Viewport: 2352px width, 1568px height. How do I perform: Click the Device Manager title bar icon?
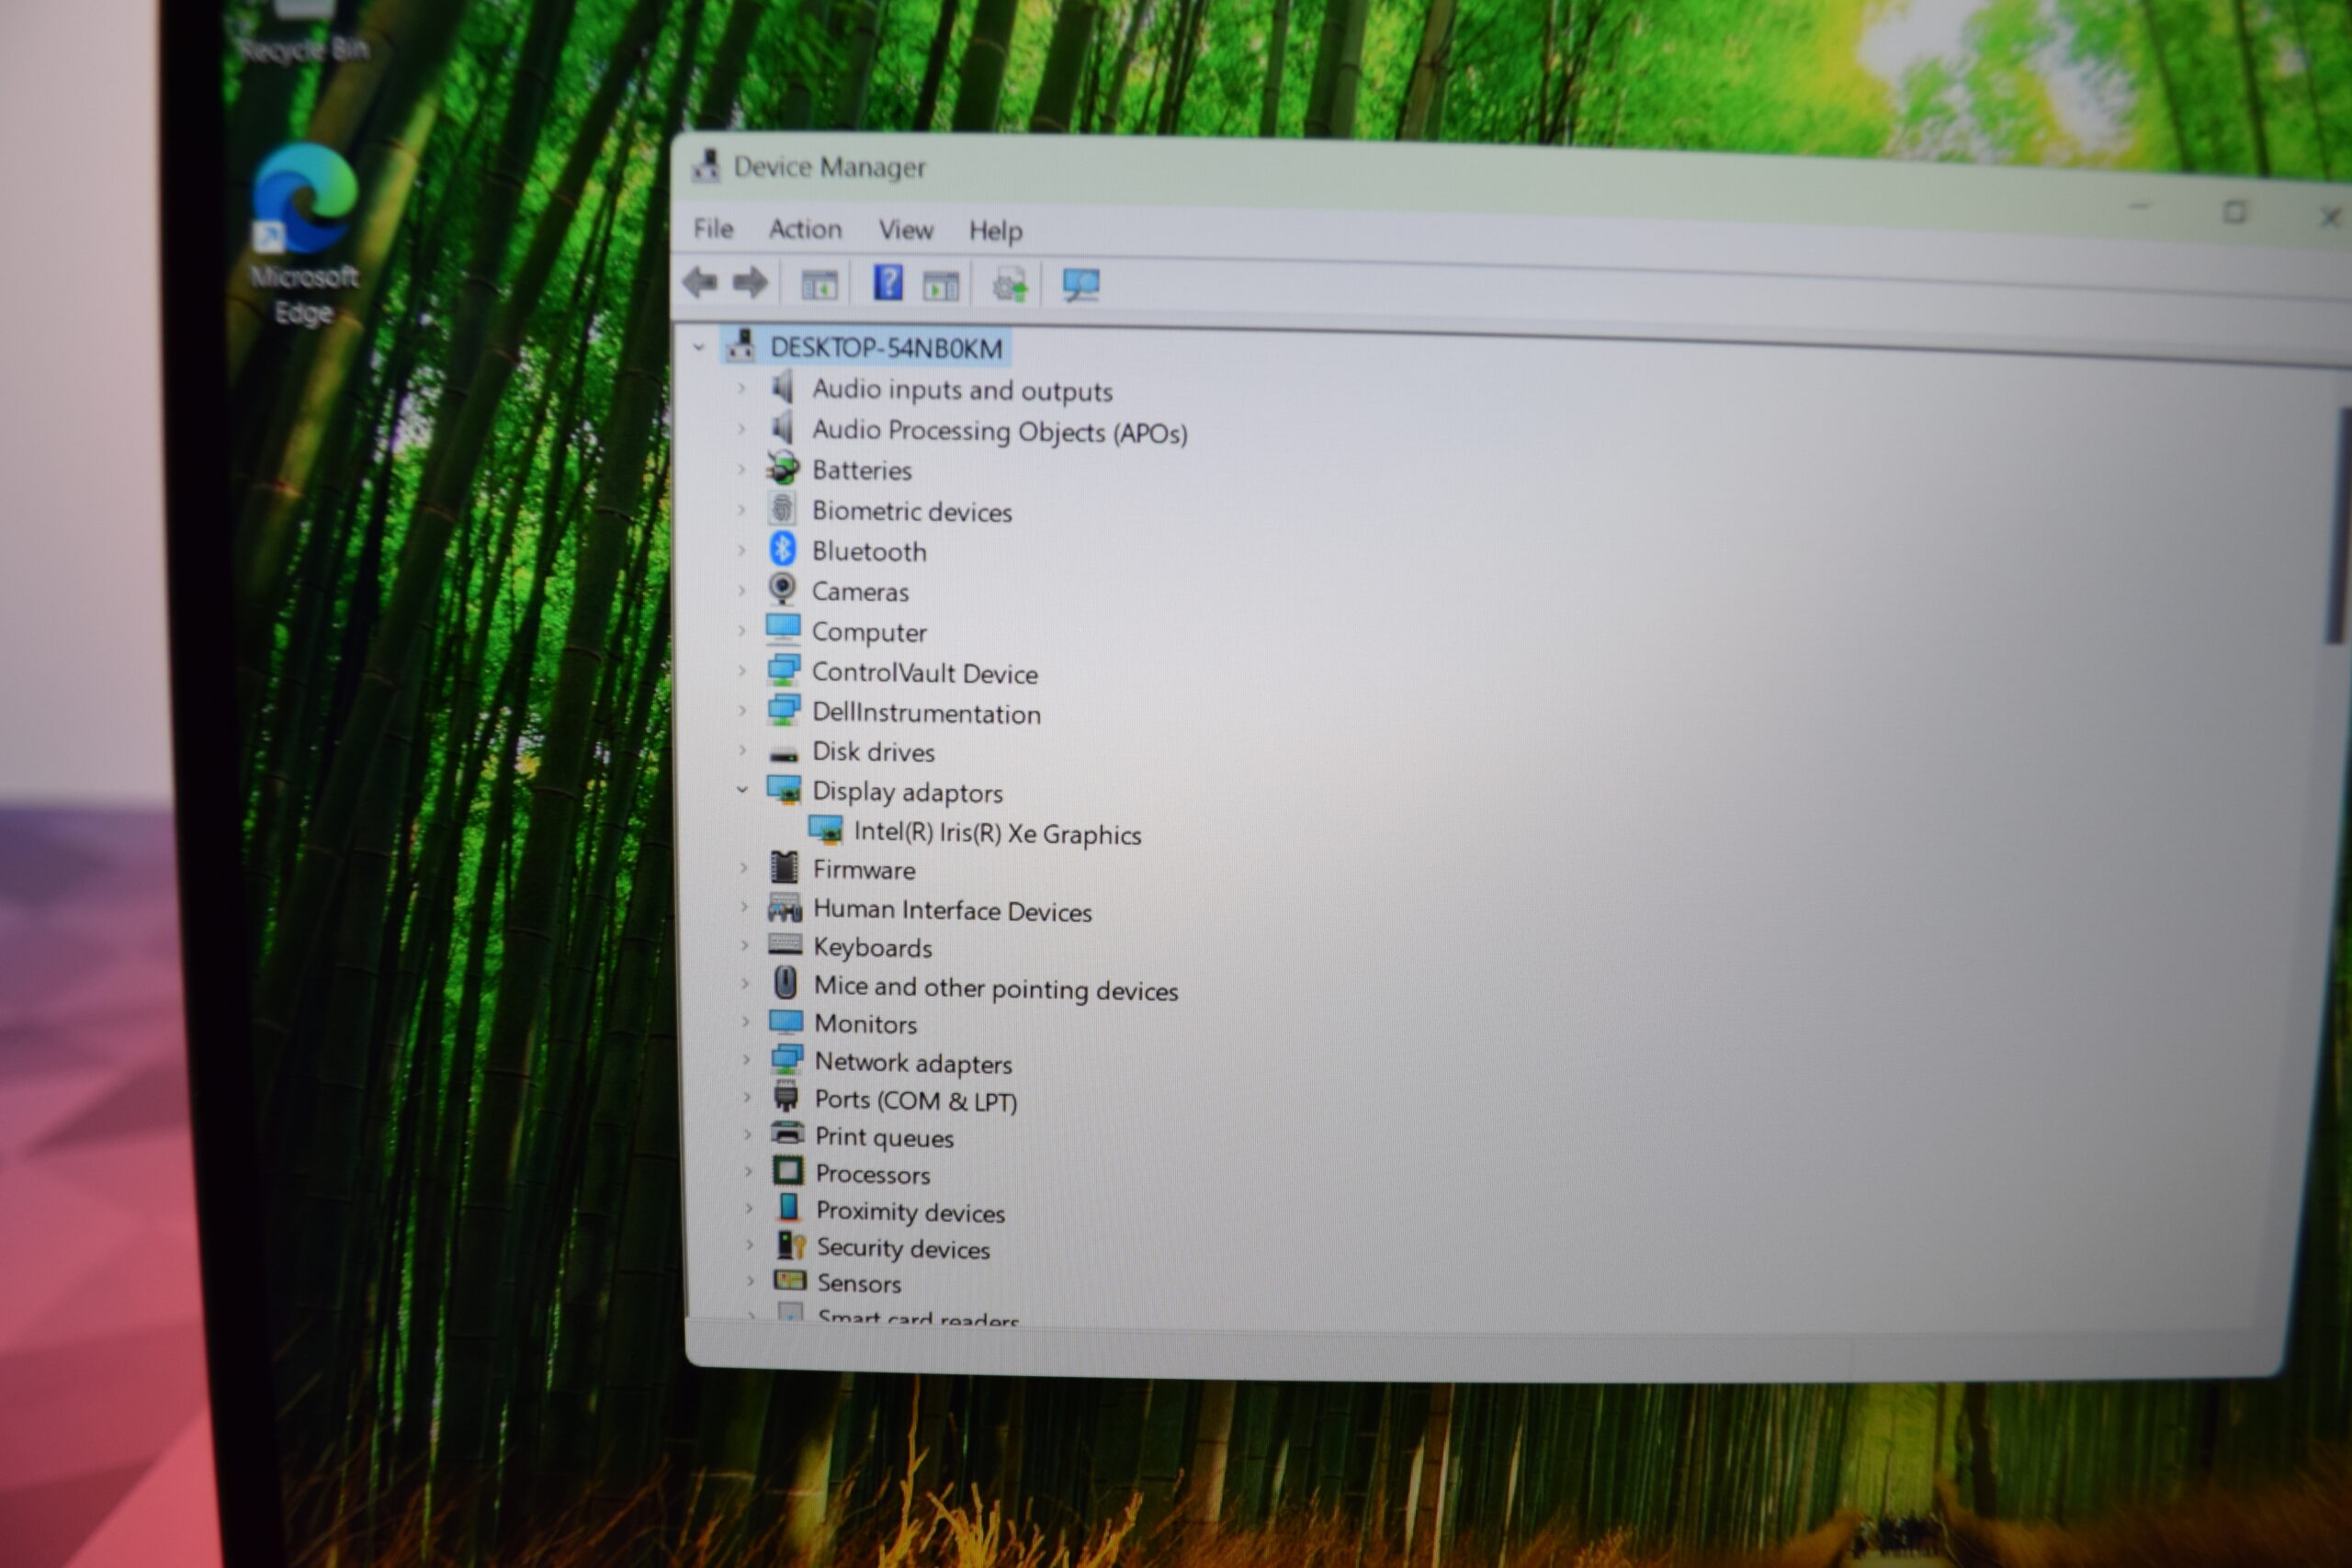tap(707, 166)
